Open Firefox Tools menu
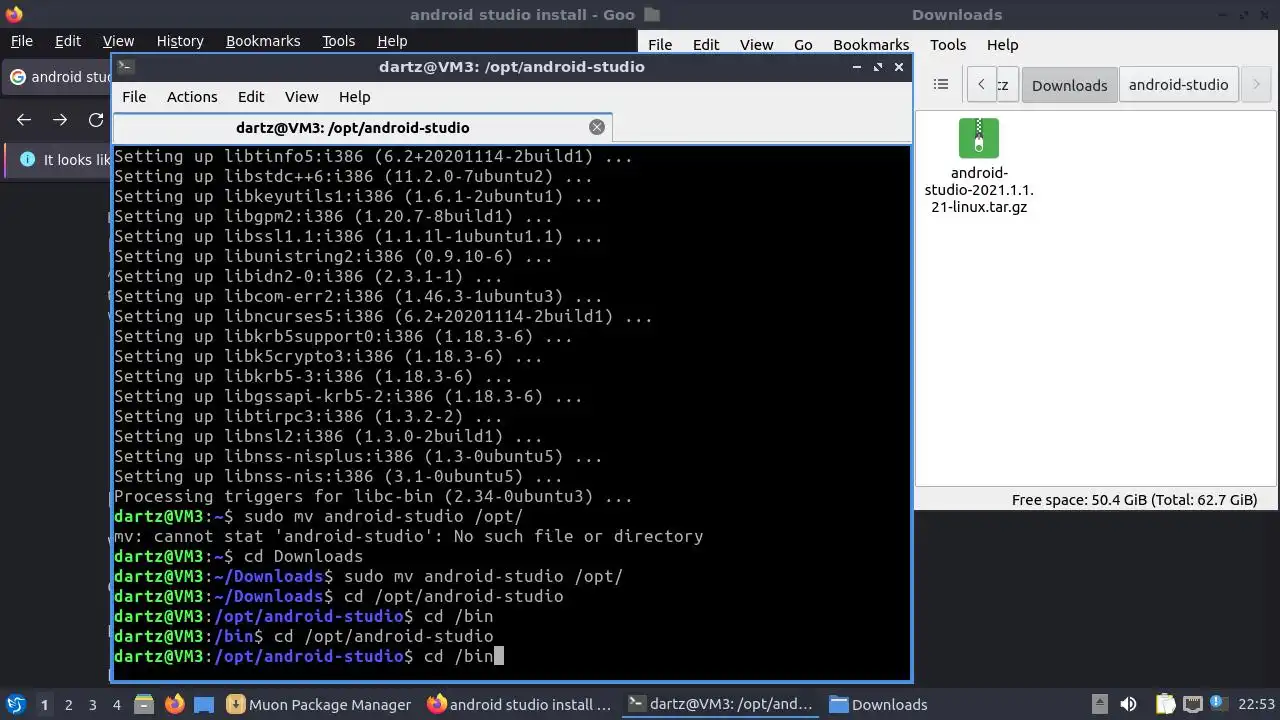The width and height of the screenshot is (1280, 720). click(x=338, y=41)
